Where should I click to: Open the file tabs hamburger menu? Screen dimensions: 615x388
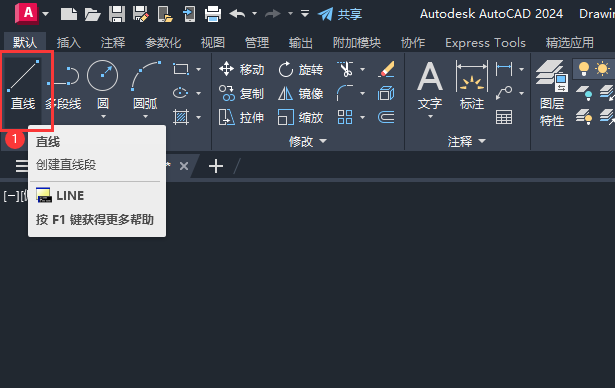click(21, 166)
